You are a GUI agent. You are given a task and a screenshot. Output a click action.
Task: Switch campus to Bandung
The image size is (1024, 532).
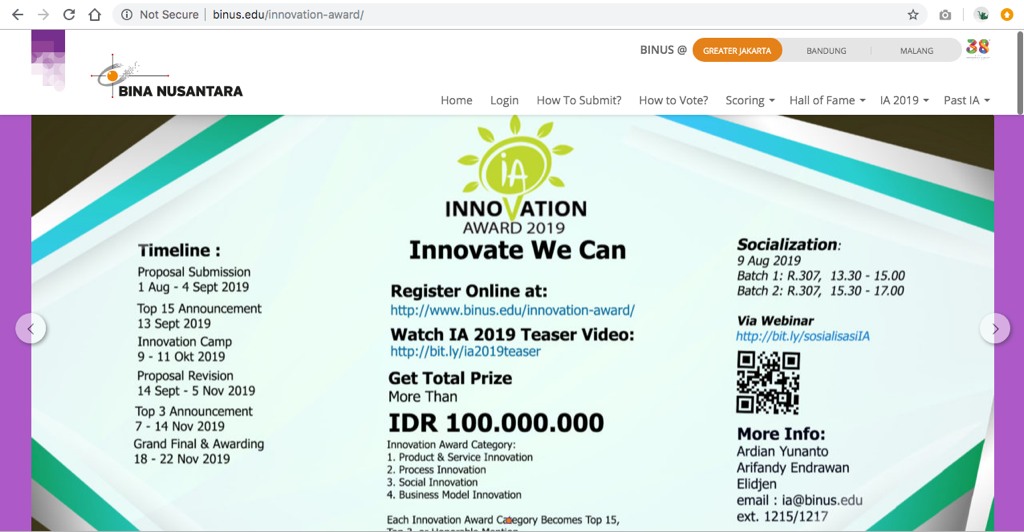pos(826,50)
